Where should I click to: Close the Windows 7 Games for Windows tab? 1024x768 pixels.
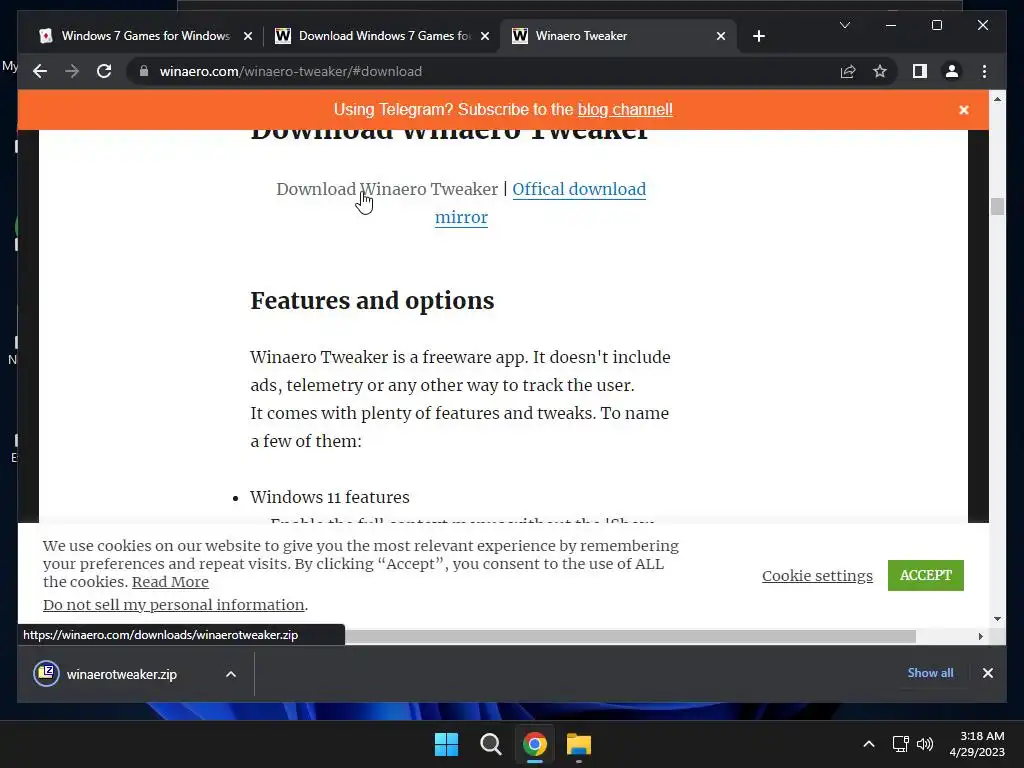point(248,36)
